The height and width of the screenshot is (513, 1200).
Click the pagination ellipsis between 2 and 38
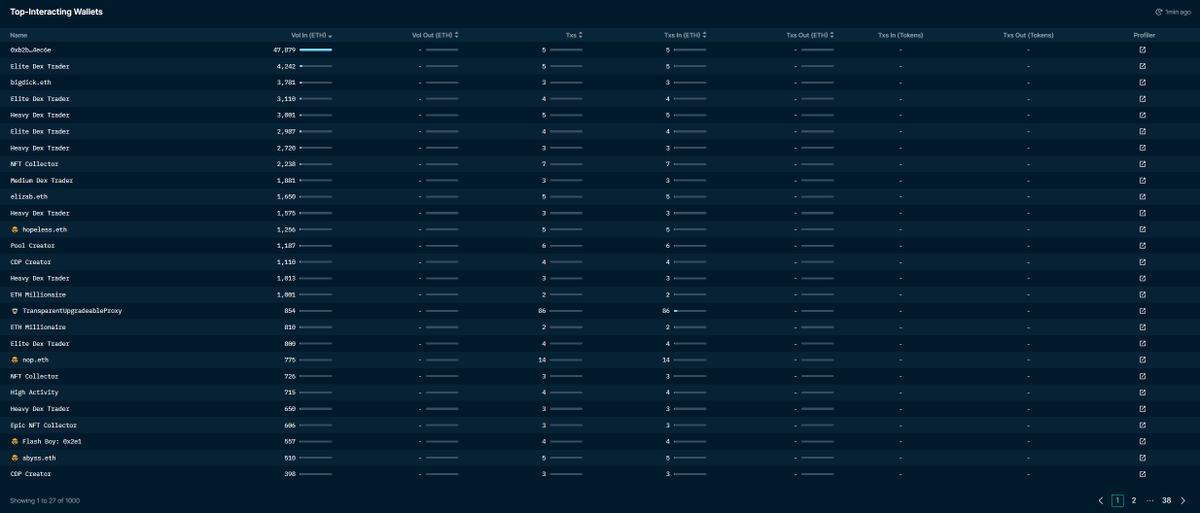coord(1150,500)
